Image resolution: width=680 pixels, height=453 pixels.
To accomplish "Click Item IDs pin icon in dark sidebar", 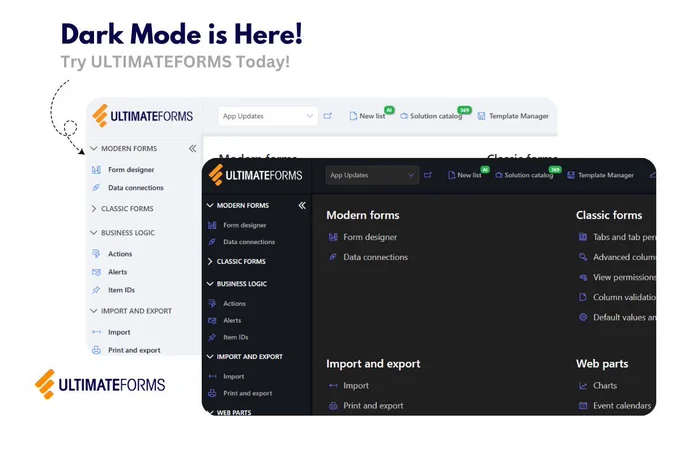I will point(212,337).
